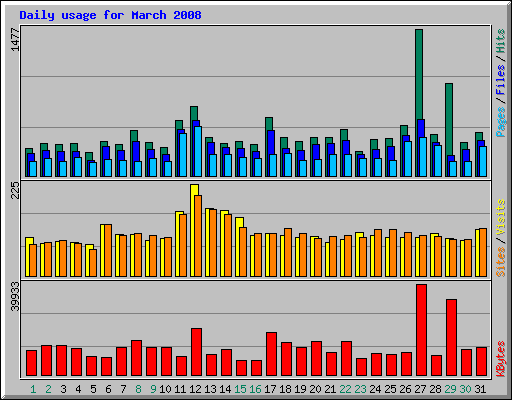Image resolution: width=512 pixels, height=400 pixels.
Task: Click the red KBytes legend label
Action: pyautogui.click(x=501, y=359)
